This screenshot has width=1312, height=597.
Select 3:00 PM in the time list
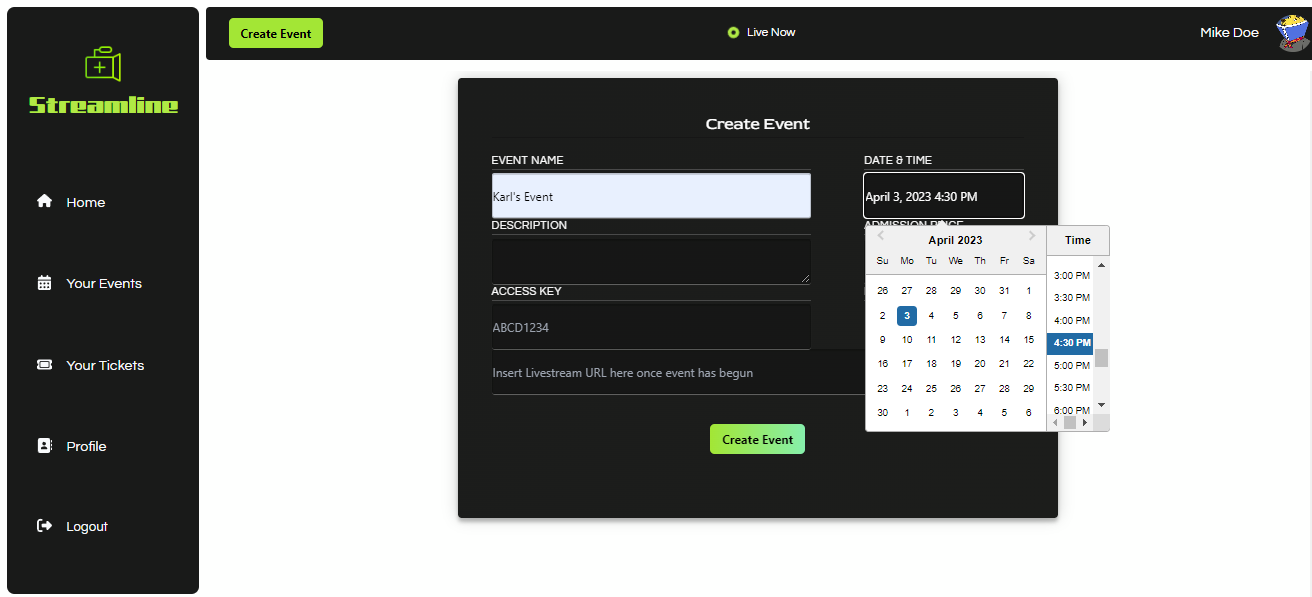[1072, 275]
